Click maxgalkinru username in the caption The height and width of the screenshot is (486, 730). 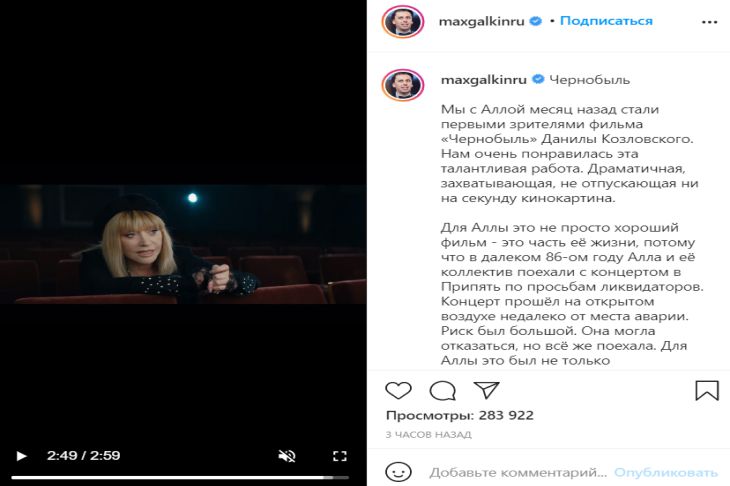click(484, 80)
